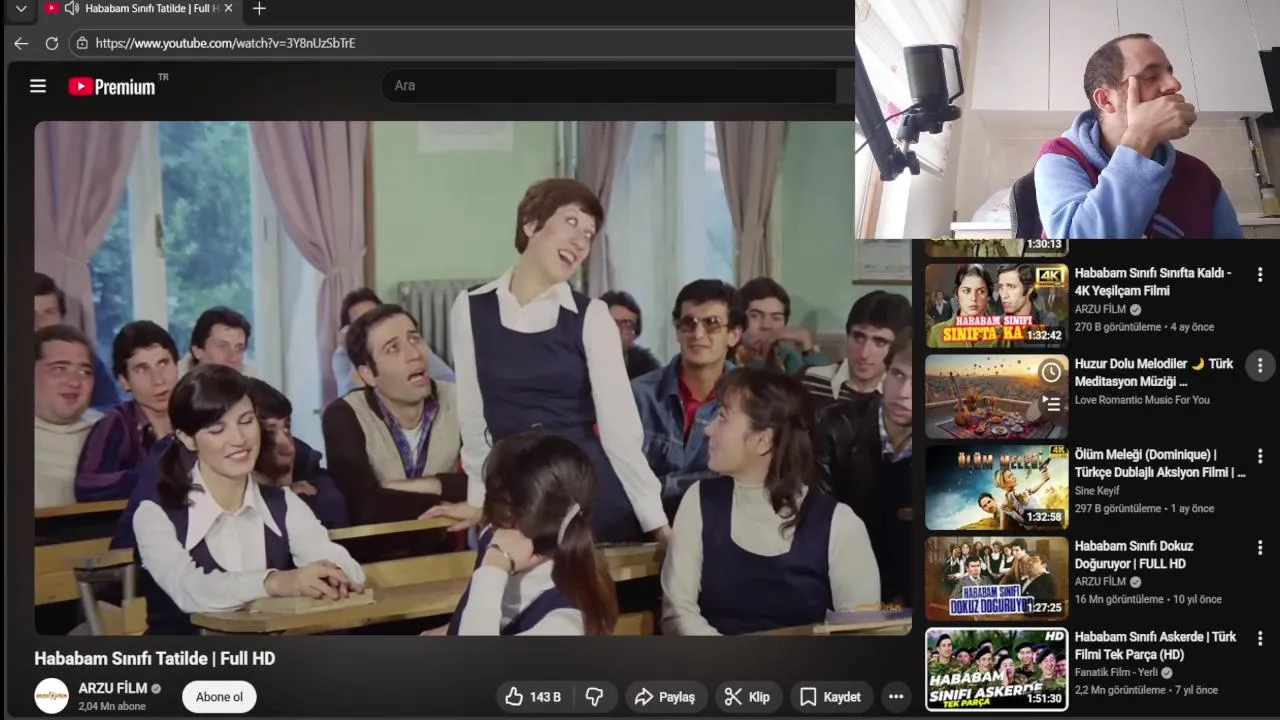This screenshot has width=1280, height=720.
Task: Open Love Romantic Music For You channel
Action: (x=1142, y=400)
